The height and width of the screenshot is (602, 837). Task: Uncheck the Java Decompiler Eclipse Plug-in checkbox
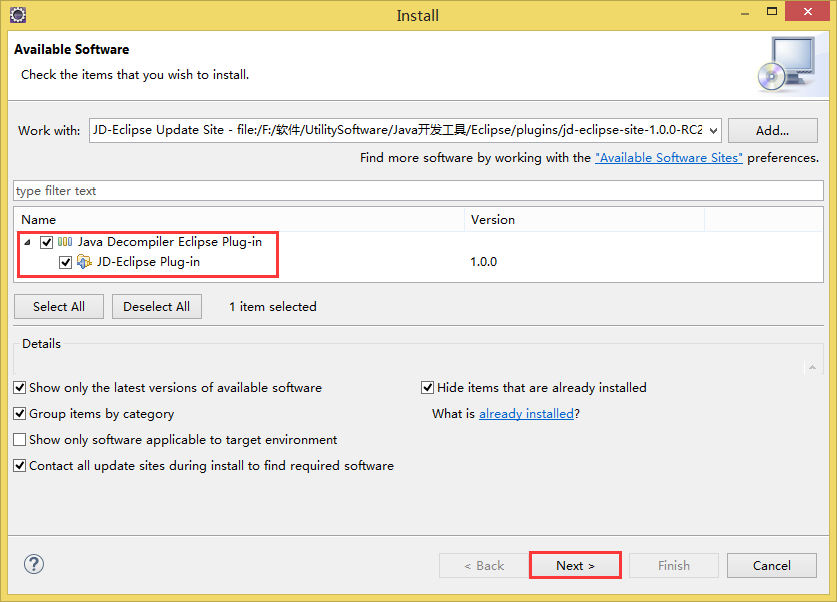[46, 242]
